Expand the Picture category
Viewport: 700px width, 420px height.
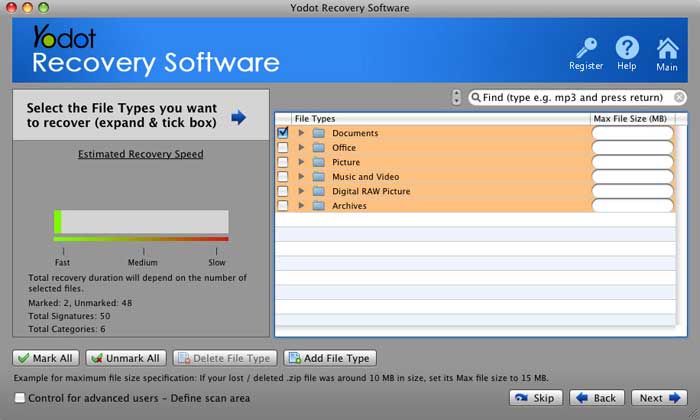click(301, 162)
